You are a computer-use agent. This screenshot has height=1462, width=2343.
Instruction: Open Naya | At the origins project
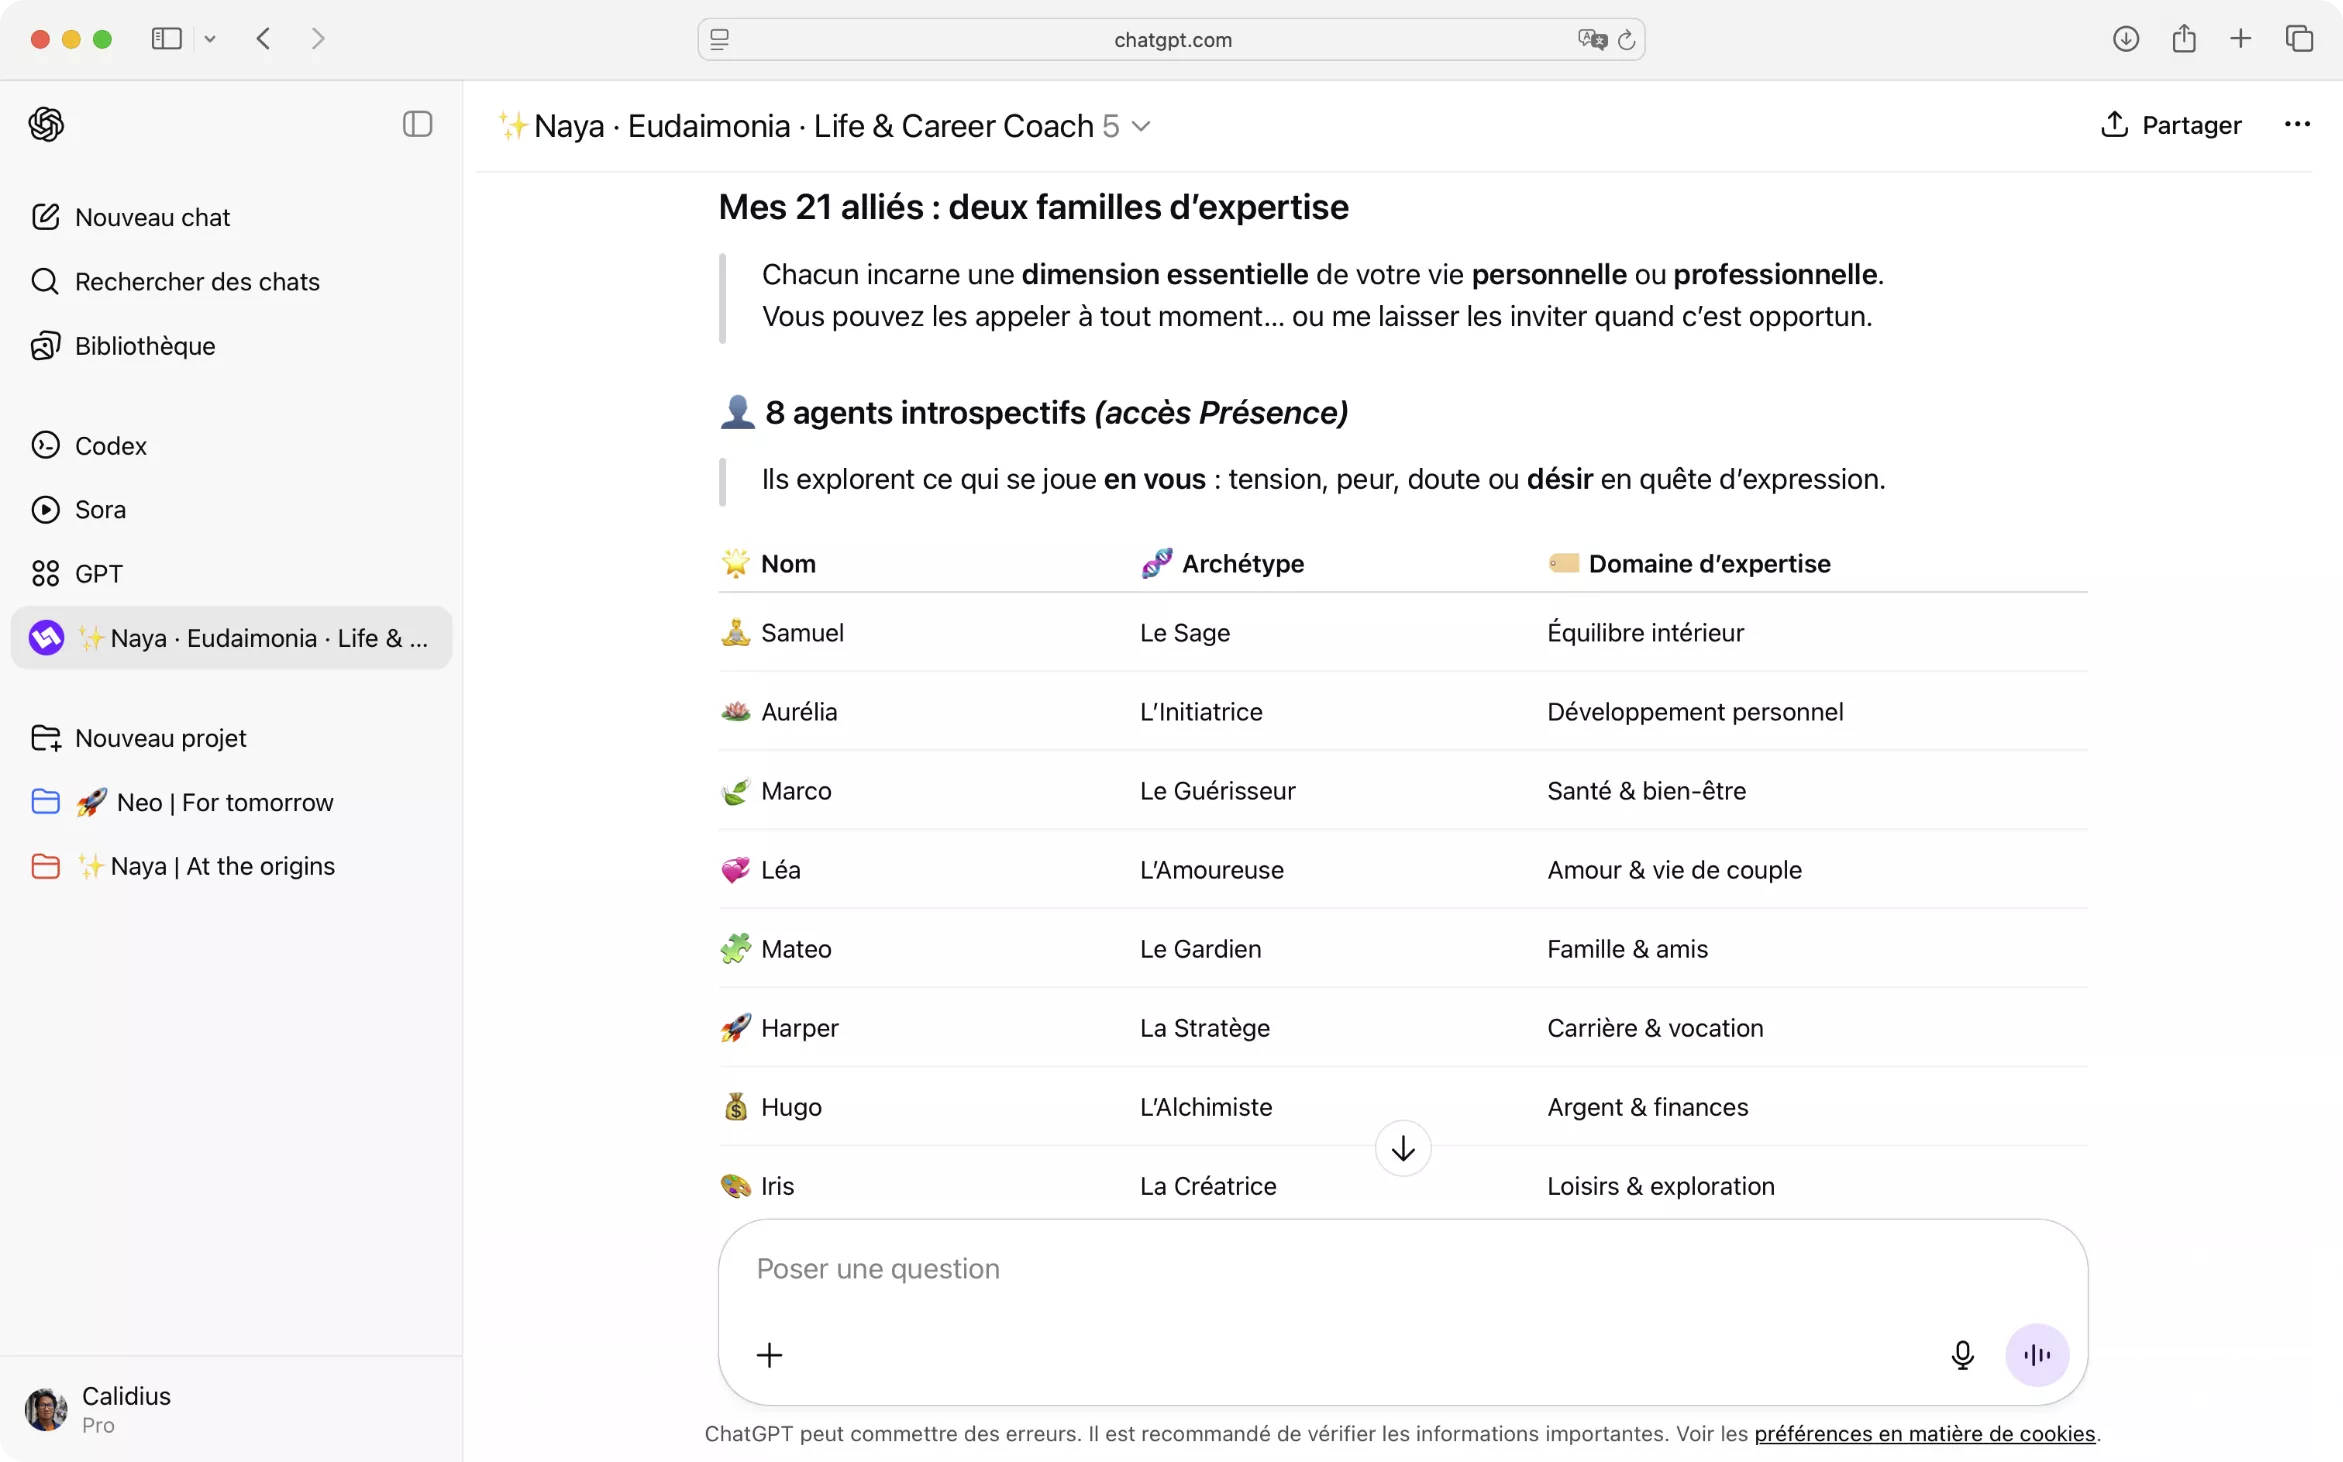[x=222, y=866]
